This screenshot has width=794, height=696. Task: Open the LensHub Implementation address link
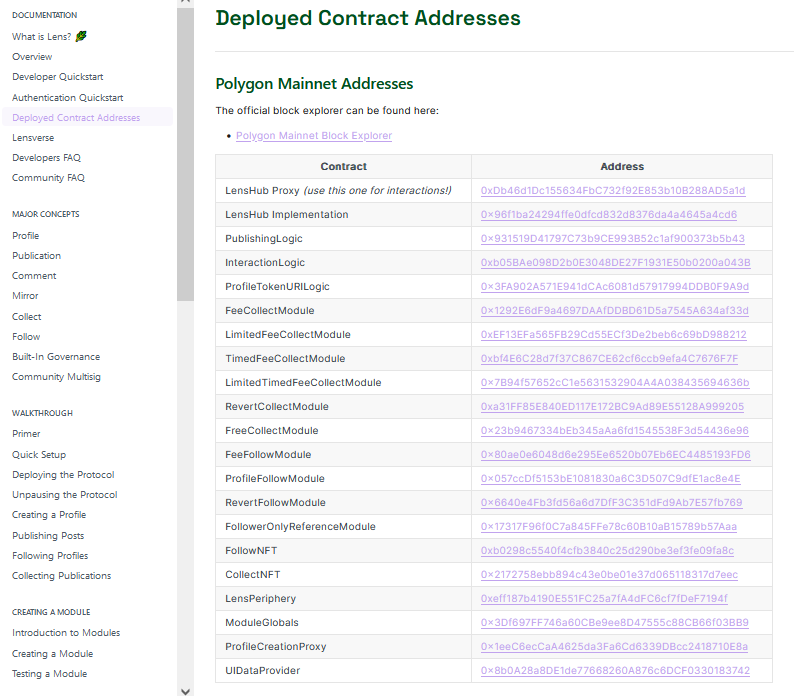click(608, 215)
